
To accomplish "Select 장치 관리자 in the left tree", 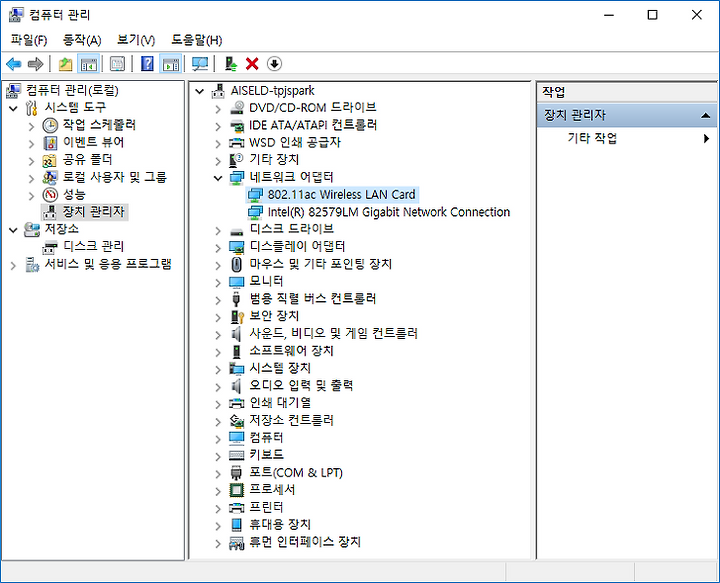I will 94,212.
